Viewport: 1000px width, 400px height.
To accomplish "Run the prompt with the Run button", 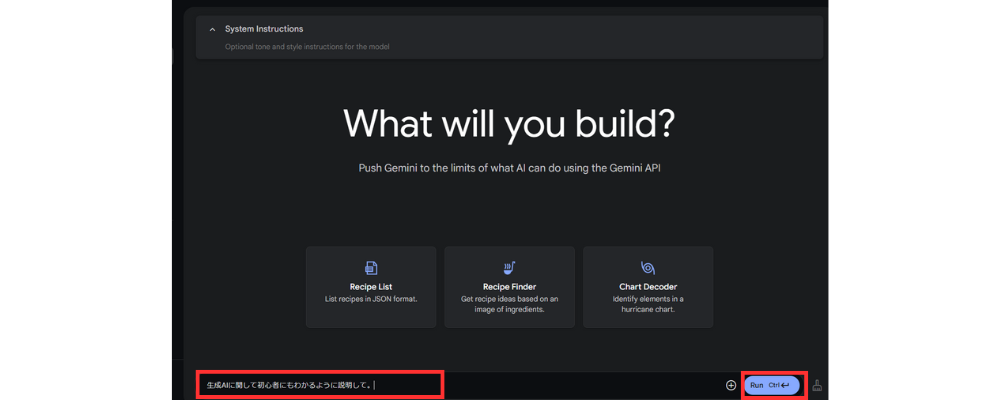I will tap(772, 385).
